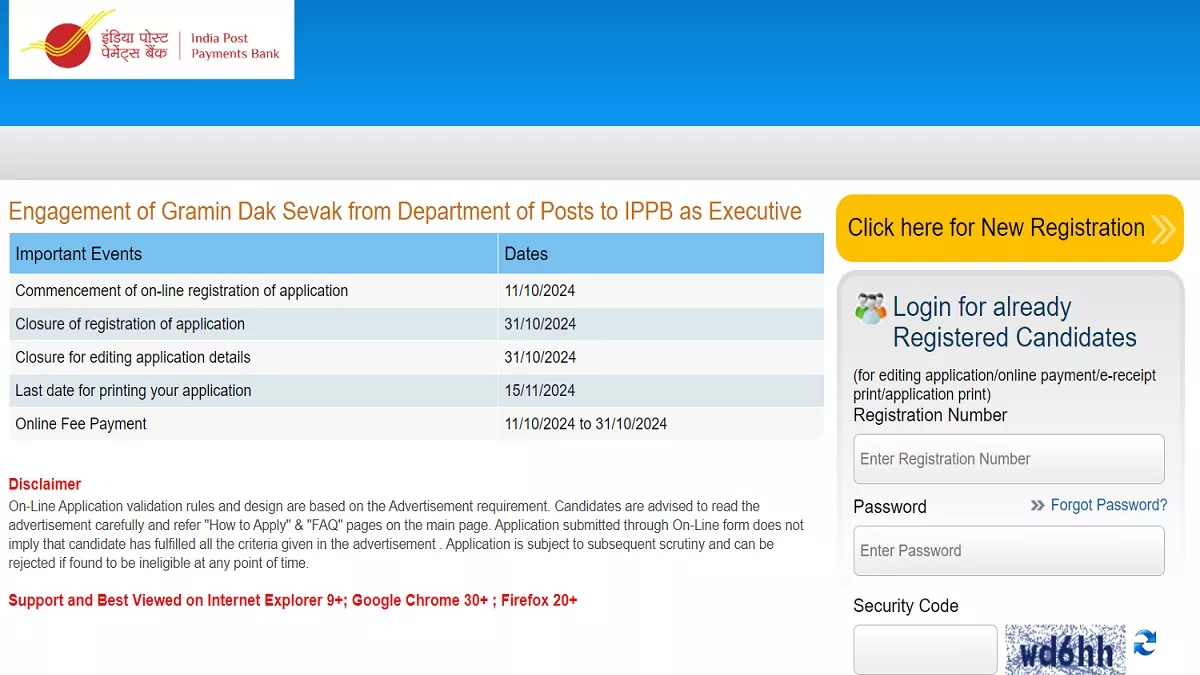Click Login for already Registered Candidates heading
The image size is (1200, 675).
1015,322
